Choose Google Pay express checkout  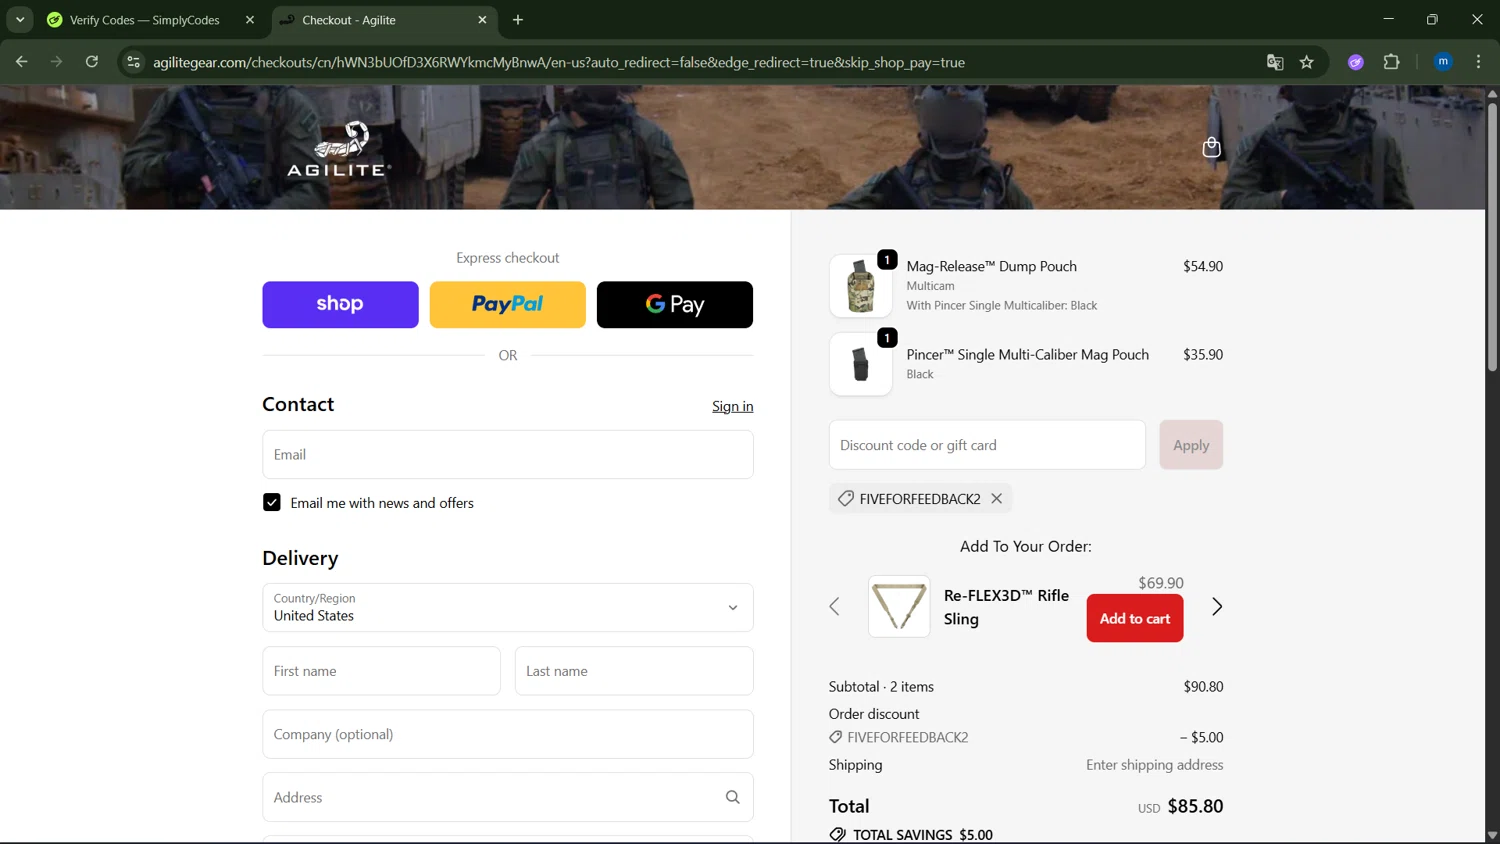(675, 304)
